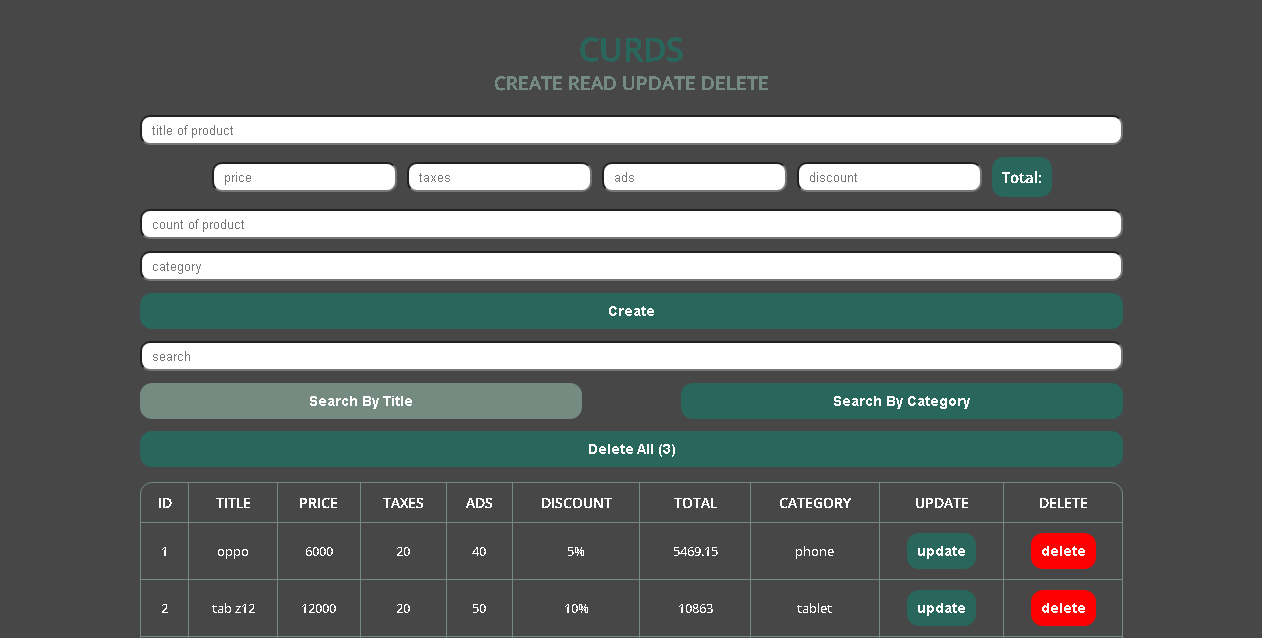Select the 'phone' category cell
The image size is (1262, 638).
[815, 551]
